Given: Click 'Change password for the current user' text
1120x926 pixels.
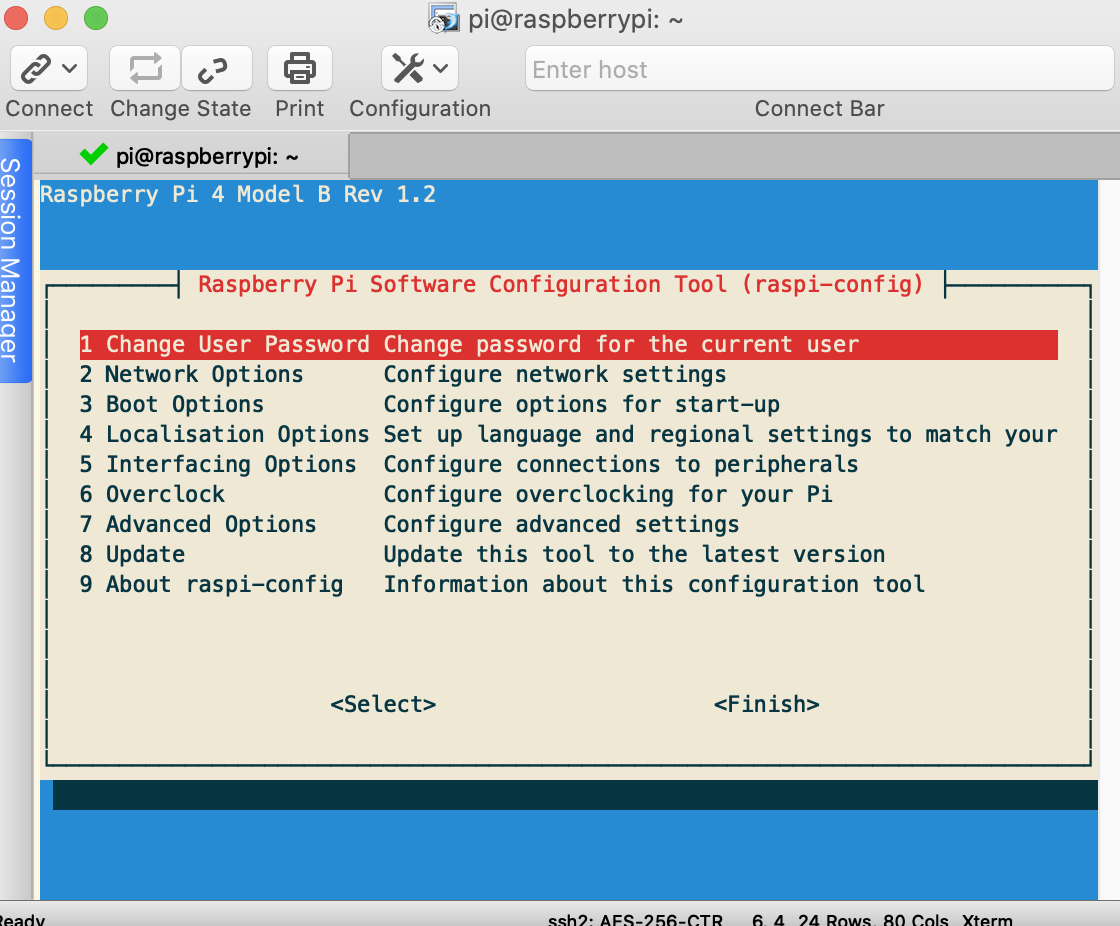Looking at the screenshot, I should (x=621, y=344).
